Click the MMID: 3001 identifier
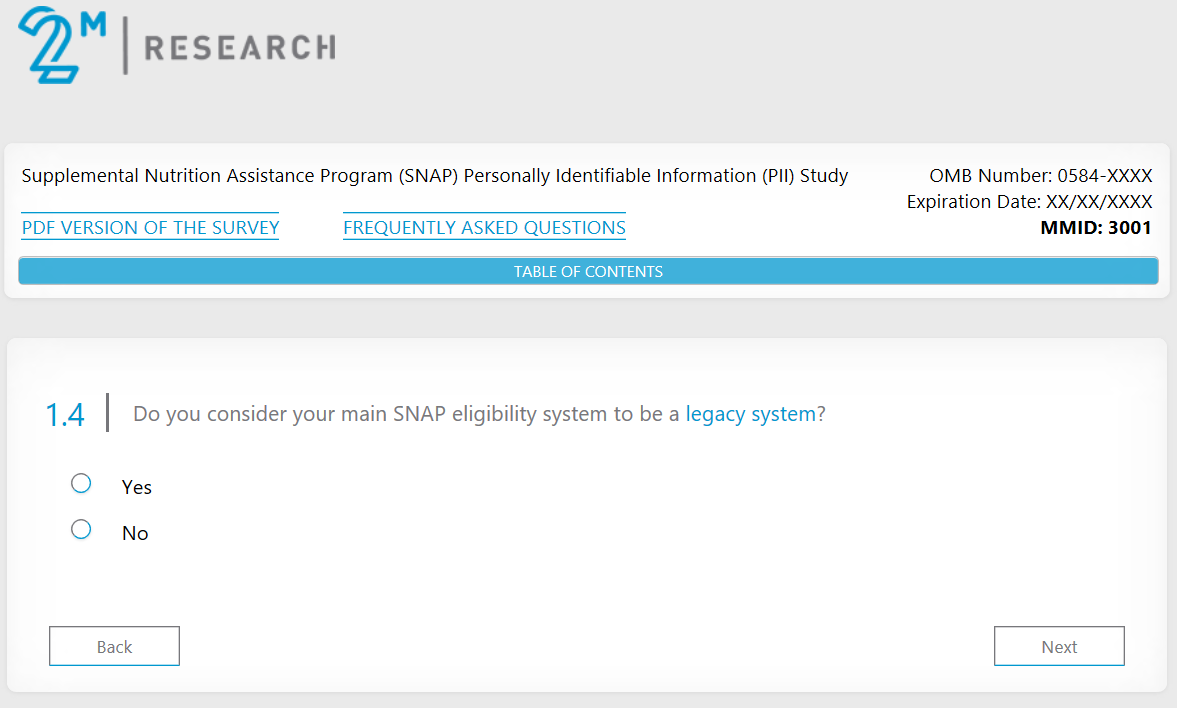This screenshot has width=1177, height=708. click(x=1096, y=228)
